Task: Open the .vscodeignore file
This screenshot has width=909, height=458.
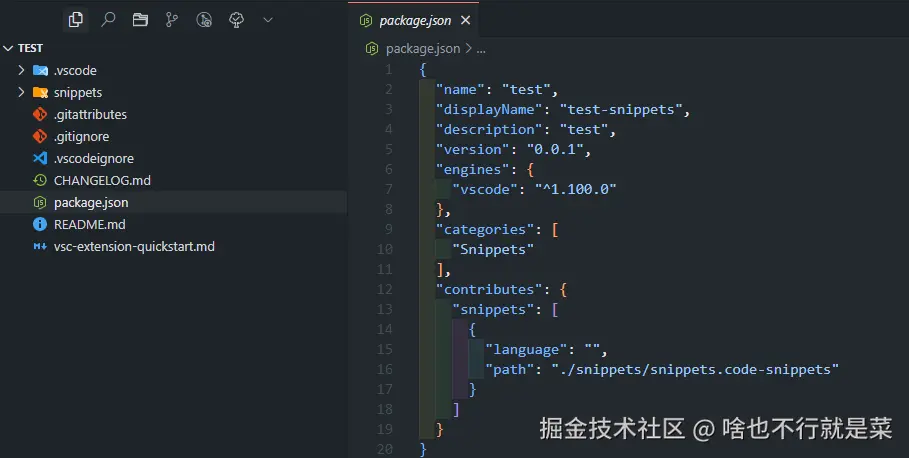Action: pos(94,158)
